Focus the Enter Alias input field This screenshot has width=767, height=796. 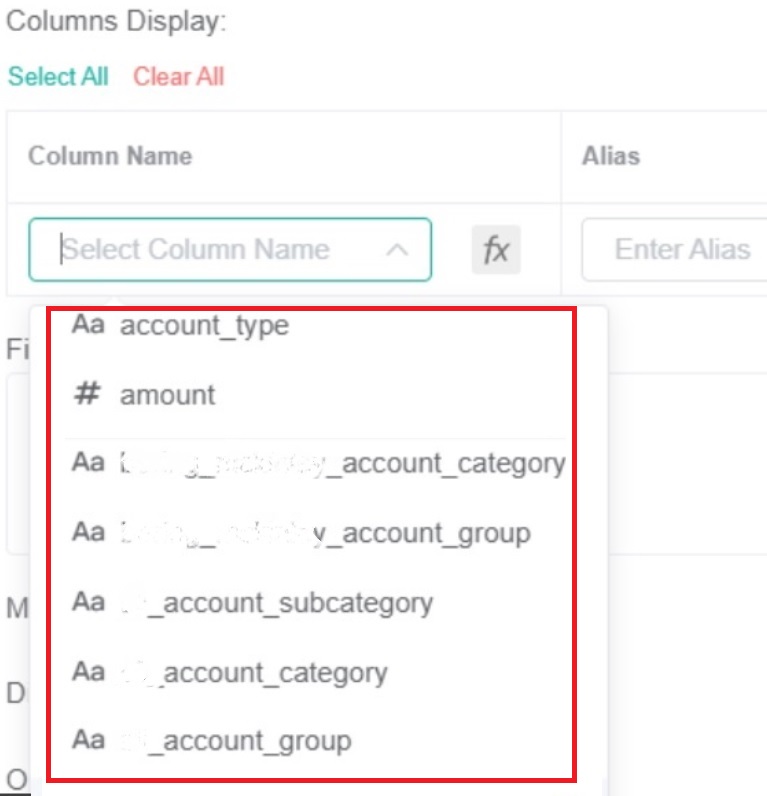682,249
